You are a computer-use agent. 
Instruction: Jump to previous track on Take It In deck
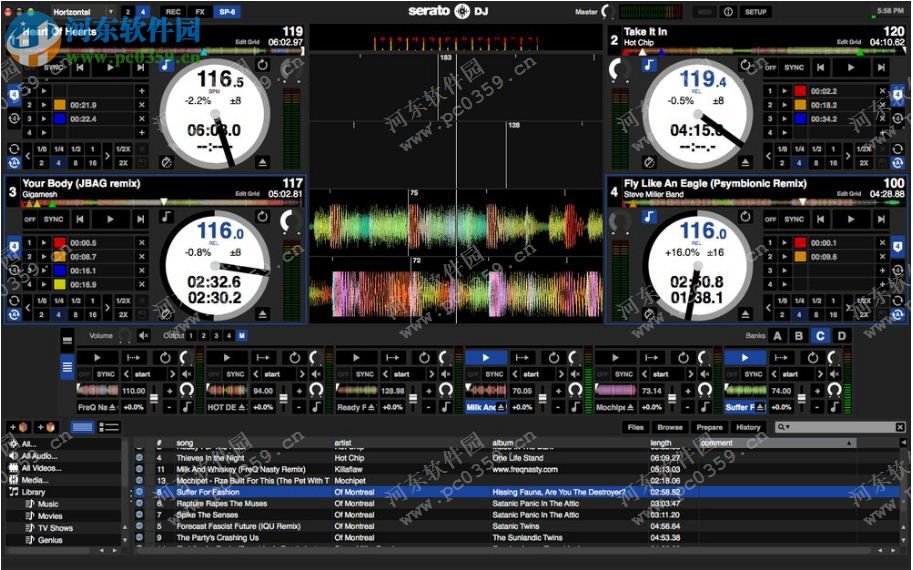pyautogui.click(x=820, y=68)
